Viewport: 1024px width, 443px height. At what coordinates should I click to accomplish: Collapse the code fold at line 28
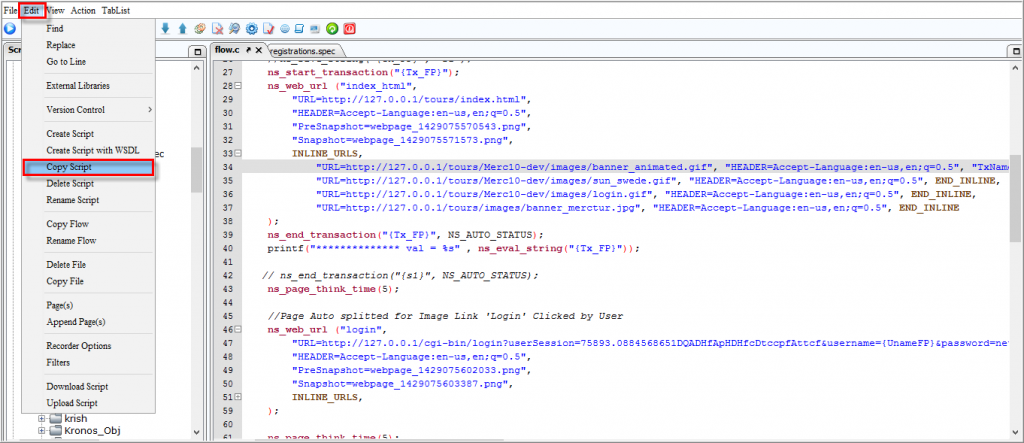pyautogui.click(x=238, y=86)
